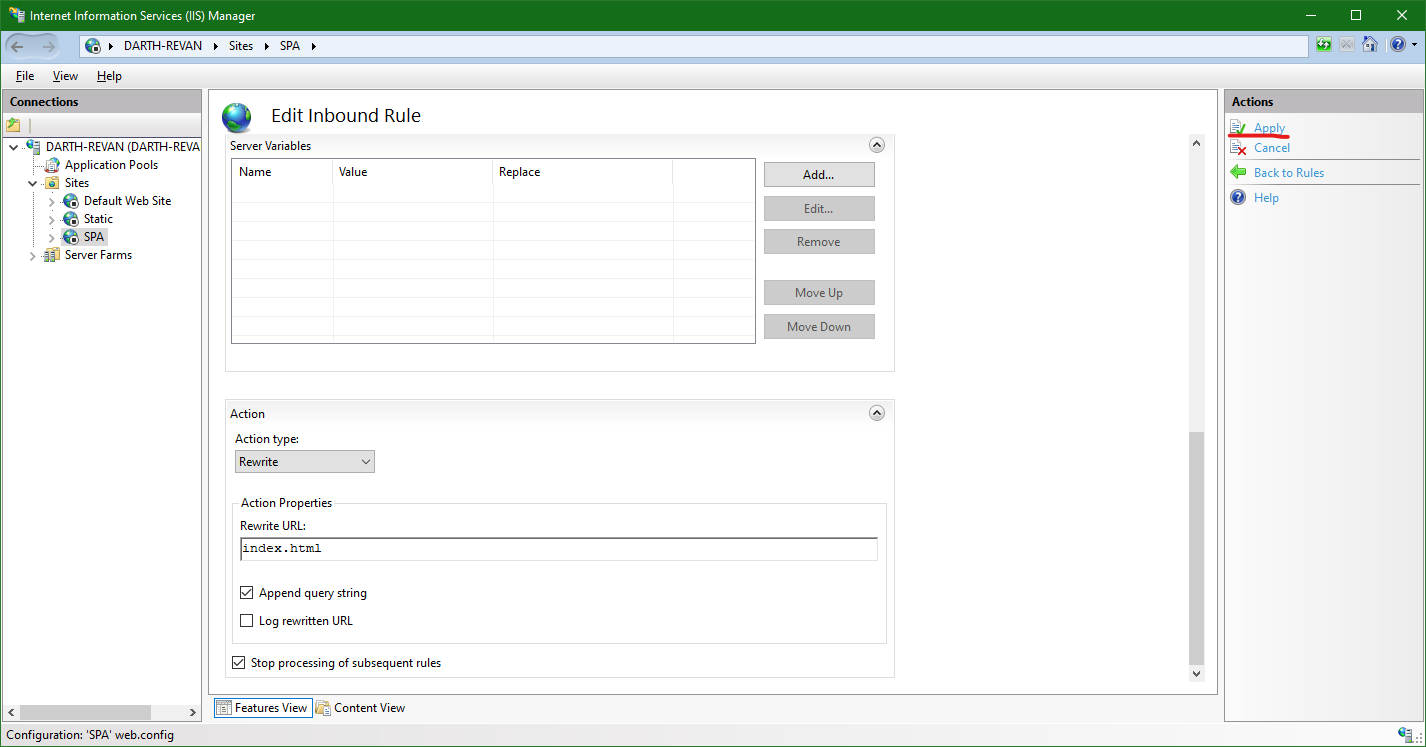
Task: Click the Cancel link in Actions
Action: point(1269,147)
